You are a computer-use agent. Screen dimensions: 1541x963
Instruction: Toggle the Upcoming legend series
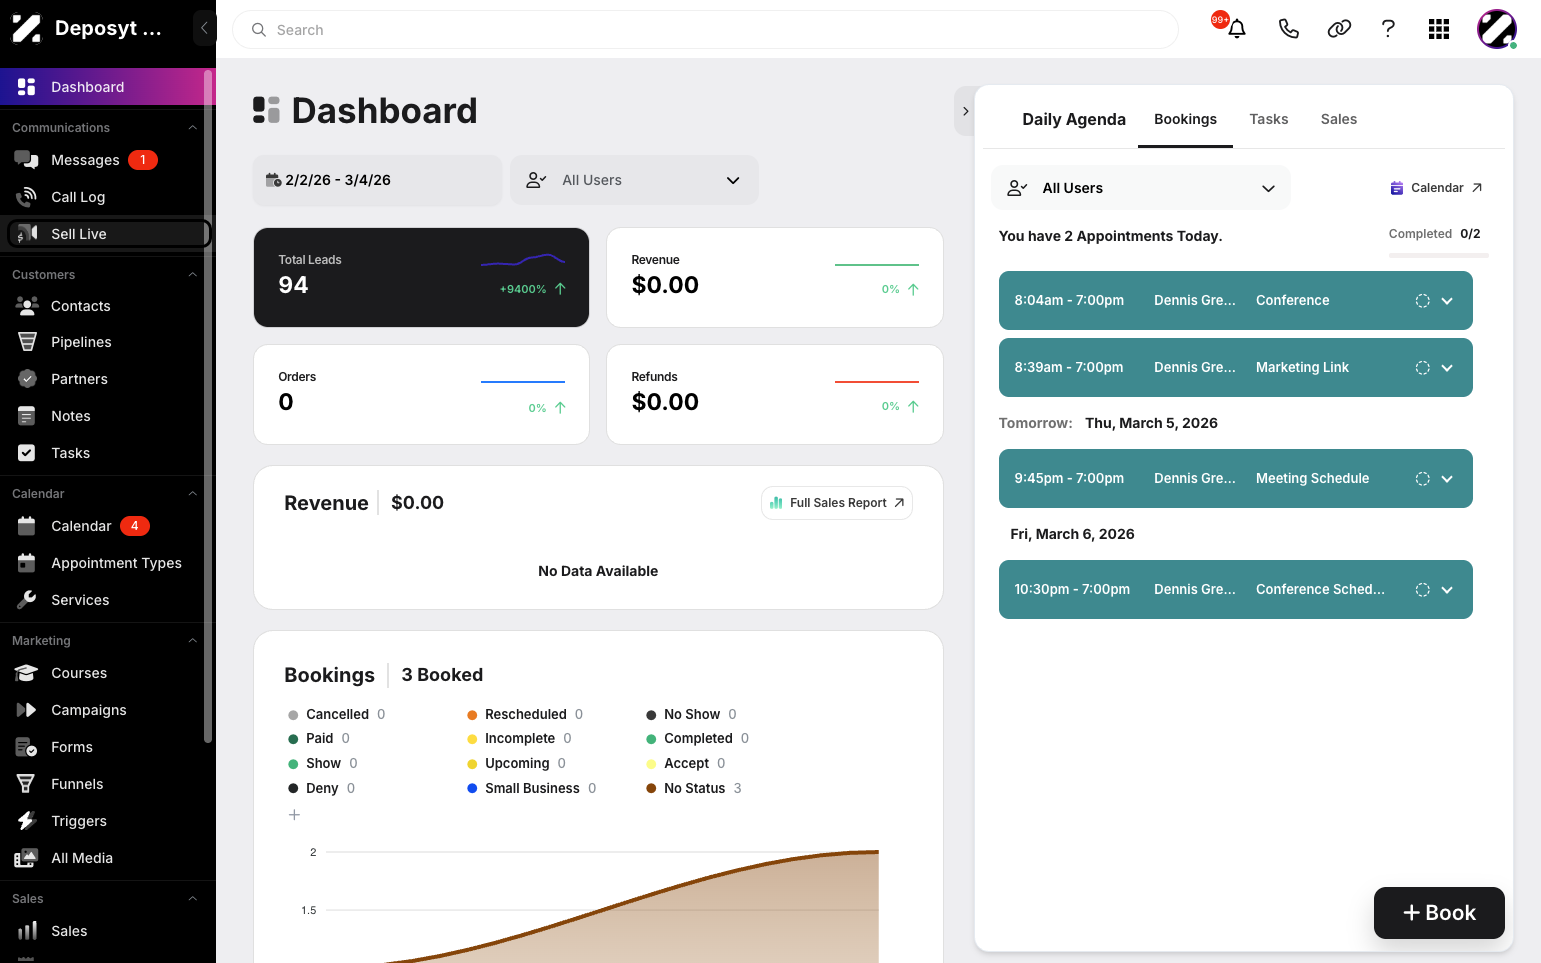click(x=516, y=763)
